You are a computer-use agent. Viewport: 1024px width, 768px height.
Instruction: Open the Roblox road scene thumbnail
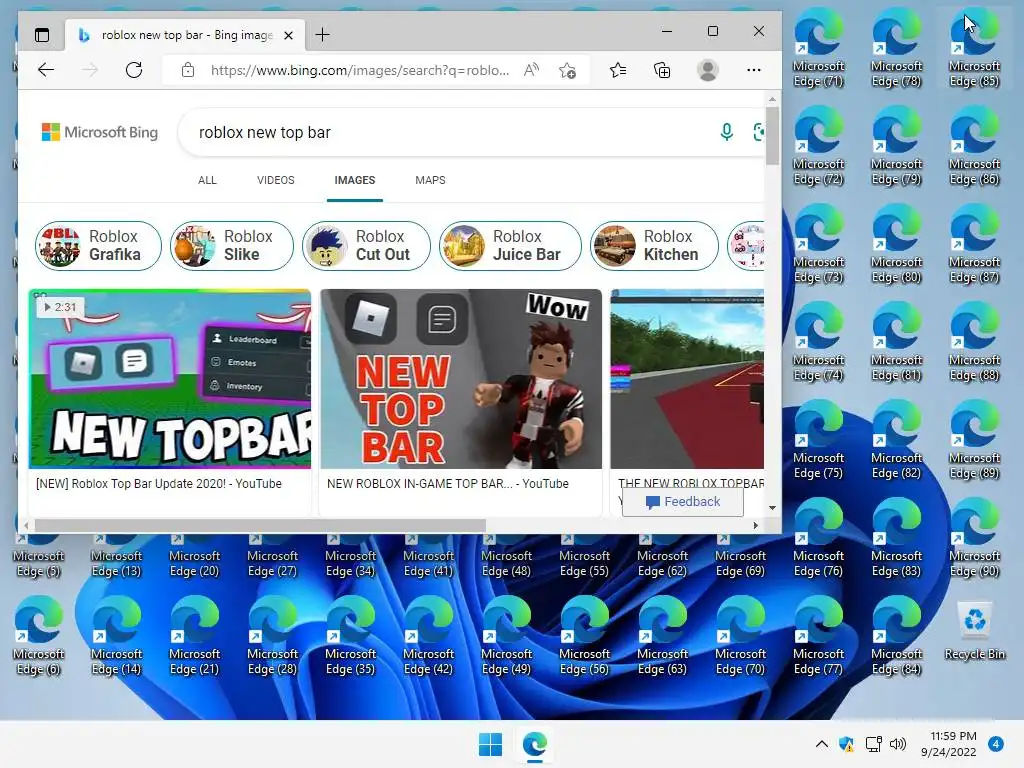[x=687, y=379]
